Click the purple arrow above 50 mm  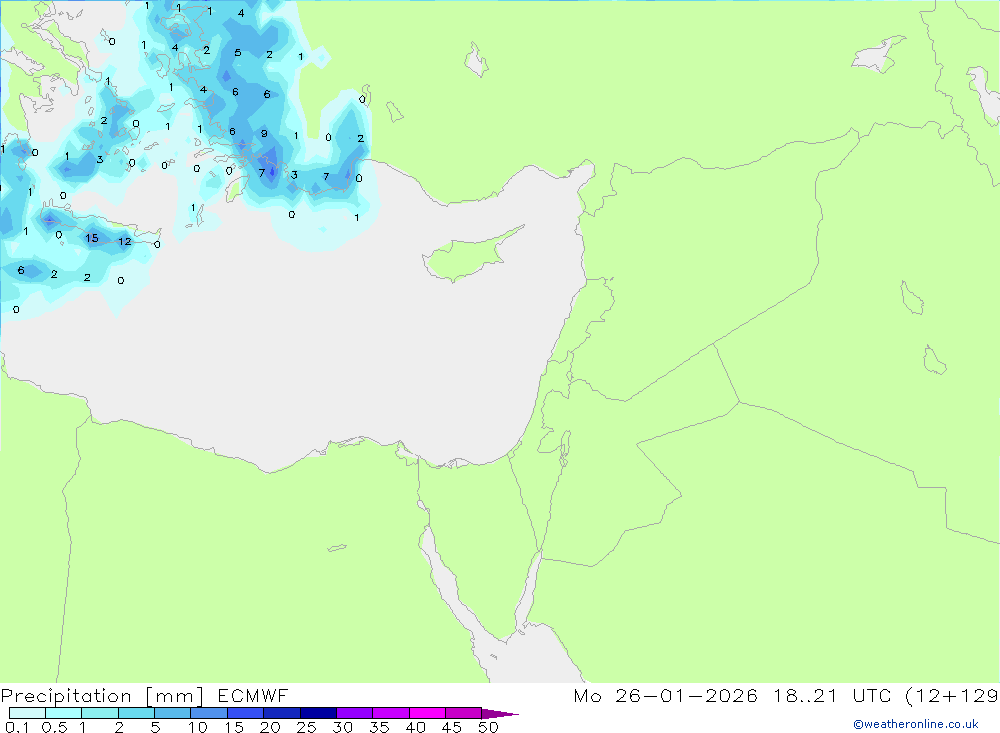tap(500, 714)
